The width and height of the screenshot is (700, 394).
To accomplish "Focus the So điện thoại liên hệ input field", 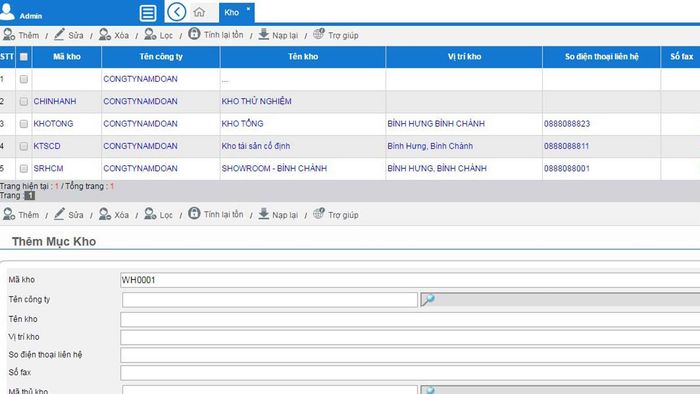I will point(410,355).
